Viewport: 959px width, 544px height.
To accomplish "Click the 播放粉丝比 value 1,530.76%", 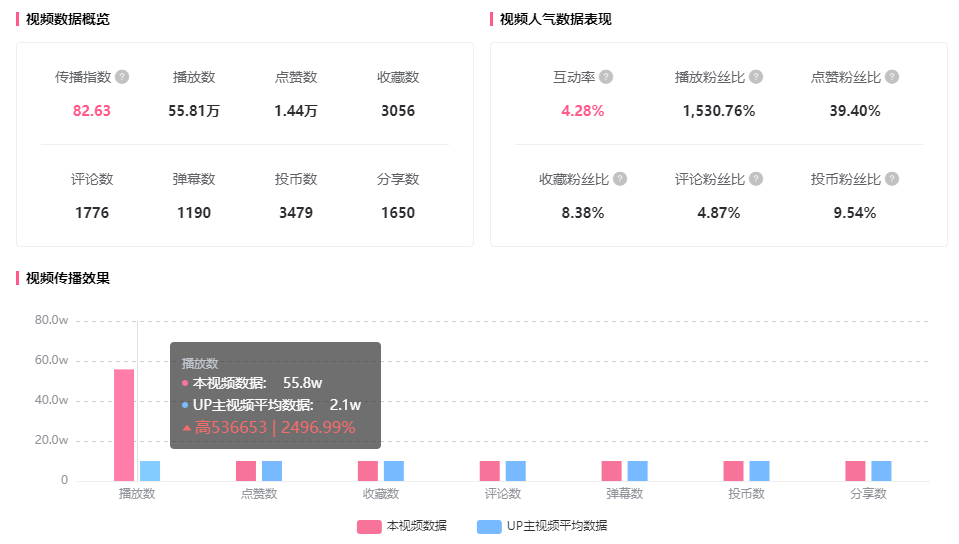I will point(719,111).
